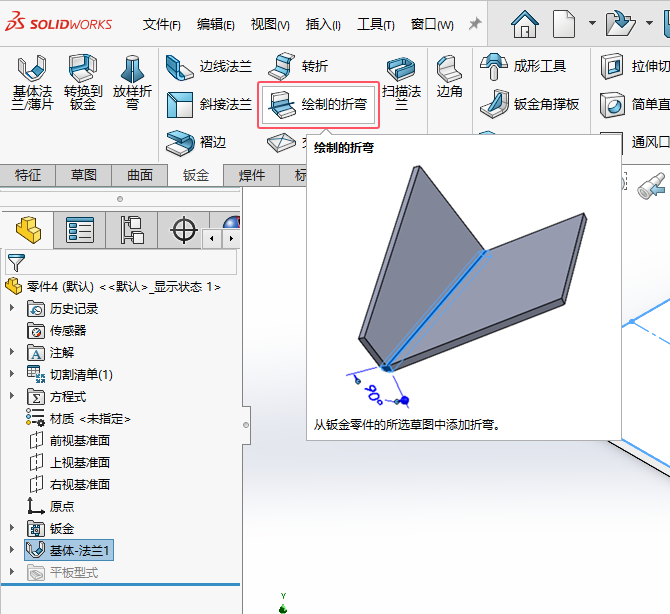
Task: Select 原点 in the feature tree
Action: point(51,506)
